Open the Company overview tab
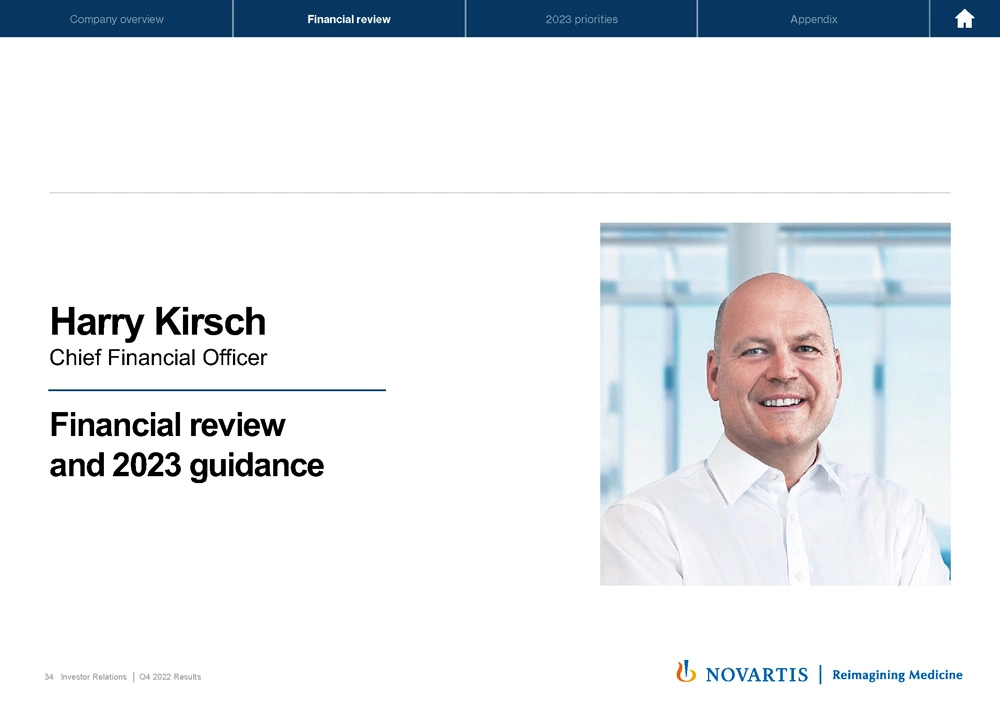The height and width of the screenshot is (707, 1000). tap(117, 19)
